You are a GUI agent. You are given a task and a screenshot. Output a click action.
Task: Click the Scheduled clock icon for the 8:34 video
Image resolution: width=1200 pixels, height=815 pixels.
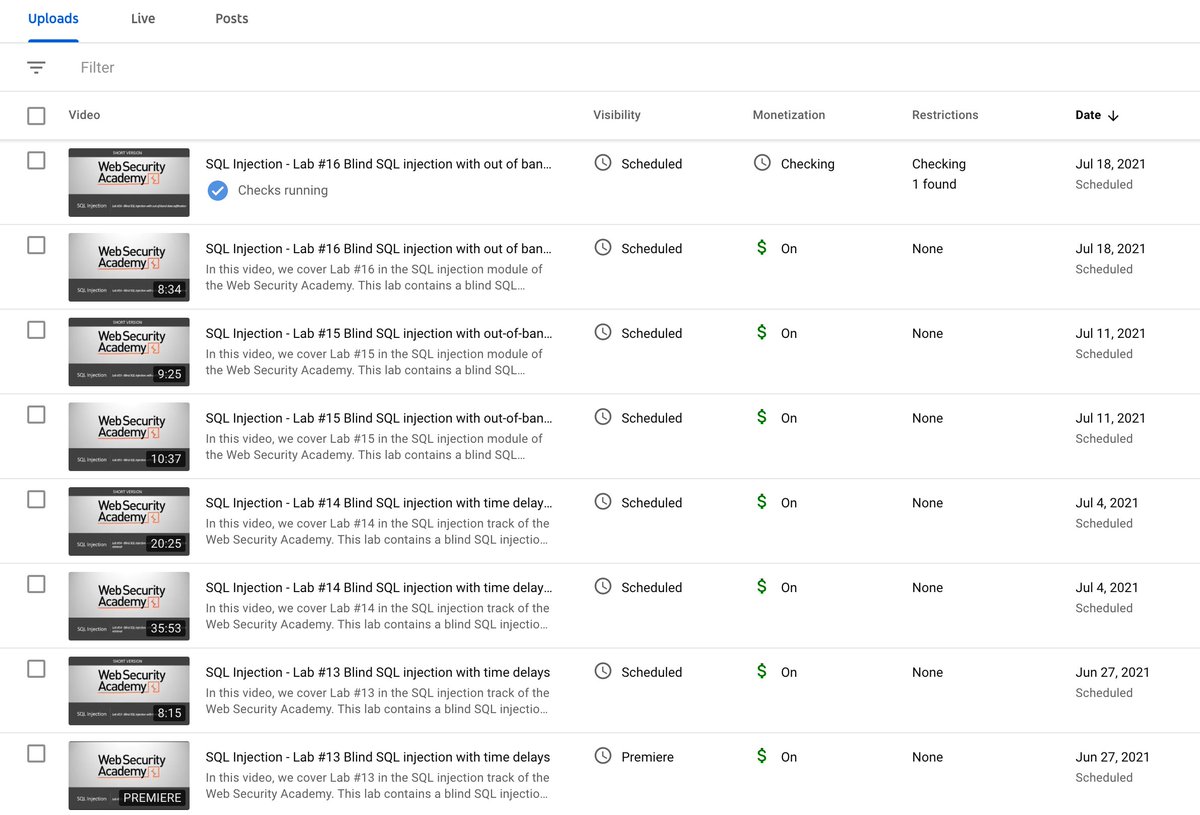tap(603, 247)
